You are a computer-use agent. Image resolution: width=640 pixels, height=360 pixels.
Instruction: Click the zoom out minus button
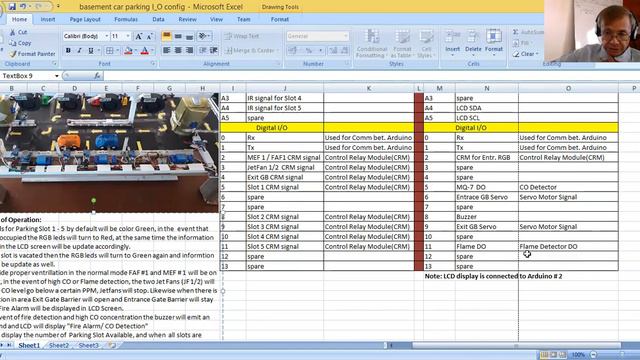click(x=593, y=355)
